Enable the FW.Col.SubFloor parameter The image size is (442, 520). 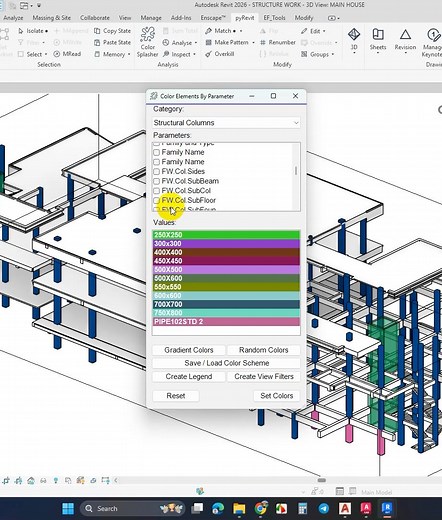coord(156,201)
